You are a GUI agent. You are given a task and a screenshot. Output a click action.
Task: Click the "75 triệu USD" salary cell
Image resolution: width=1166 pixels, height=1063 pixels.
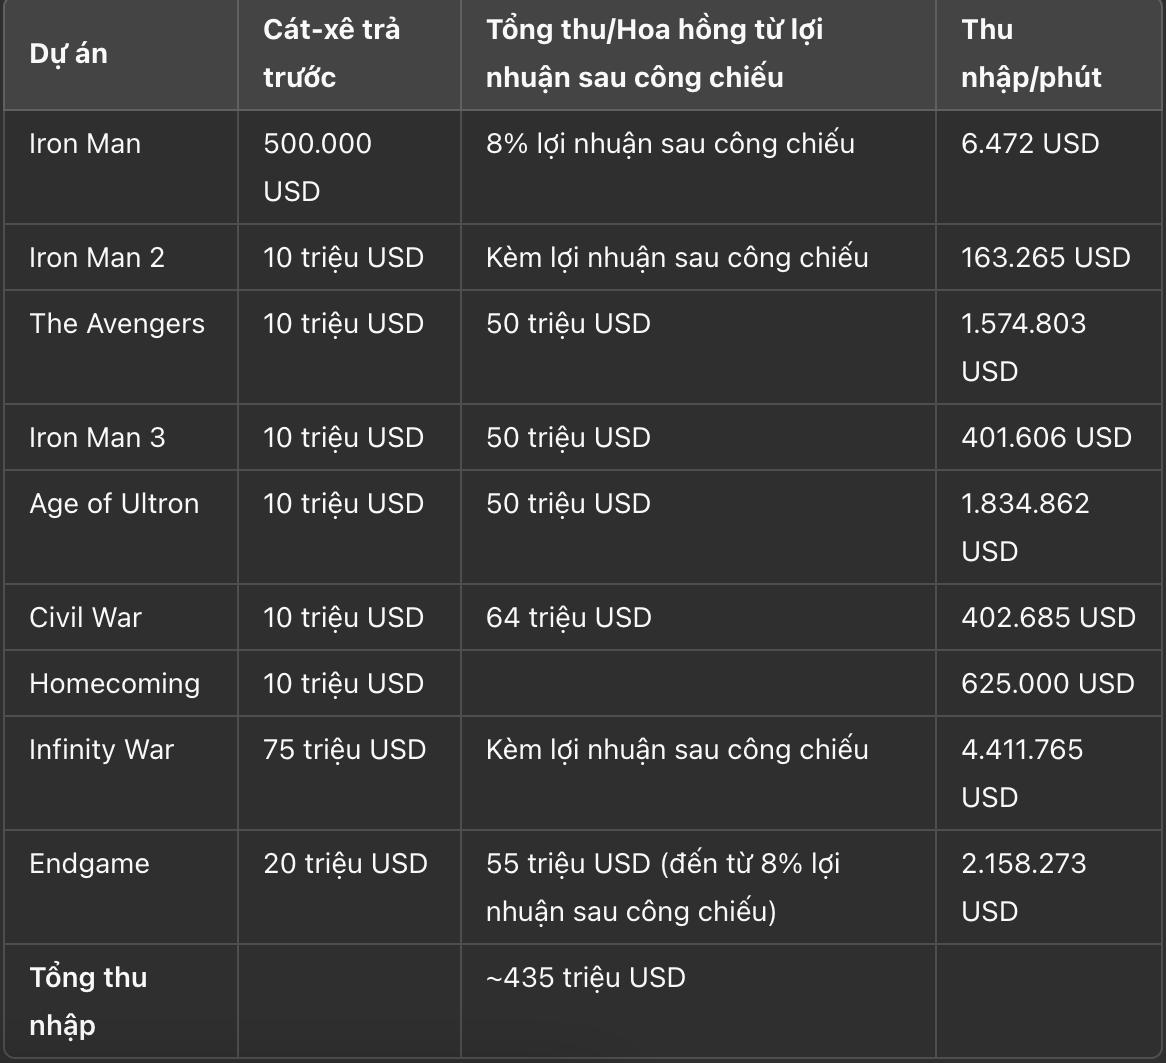click(x=345, y=749)
